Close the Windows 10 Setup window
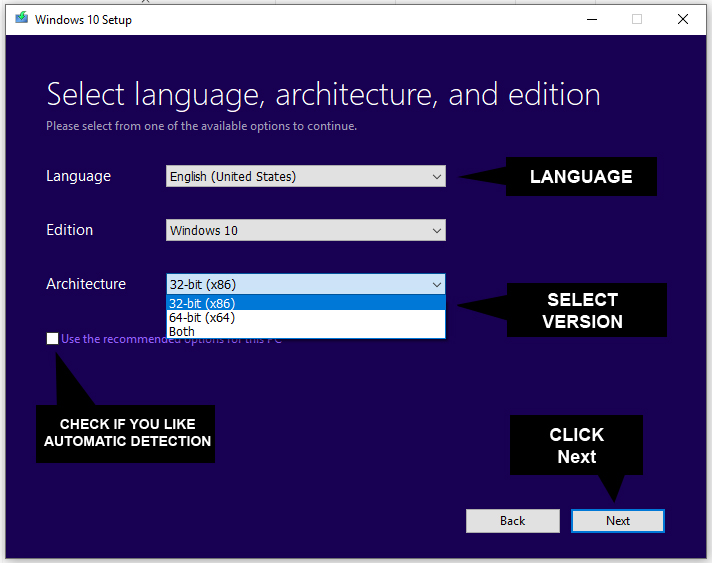This screenshot has width=712, height=563. (682, 20)
